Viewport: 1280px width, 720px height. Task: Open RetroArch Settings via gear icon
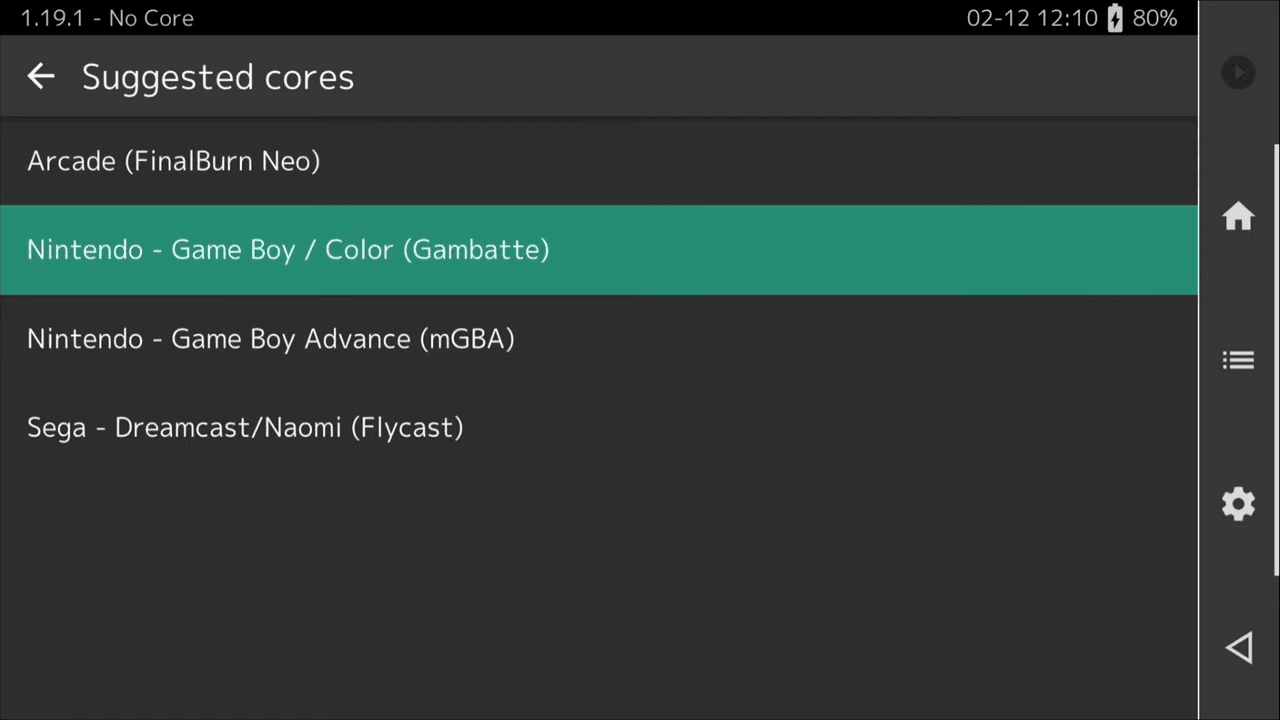(1238, 503)
